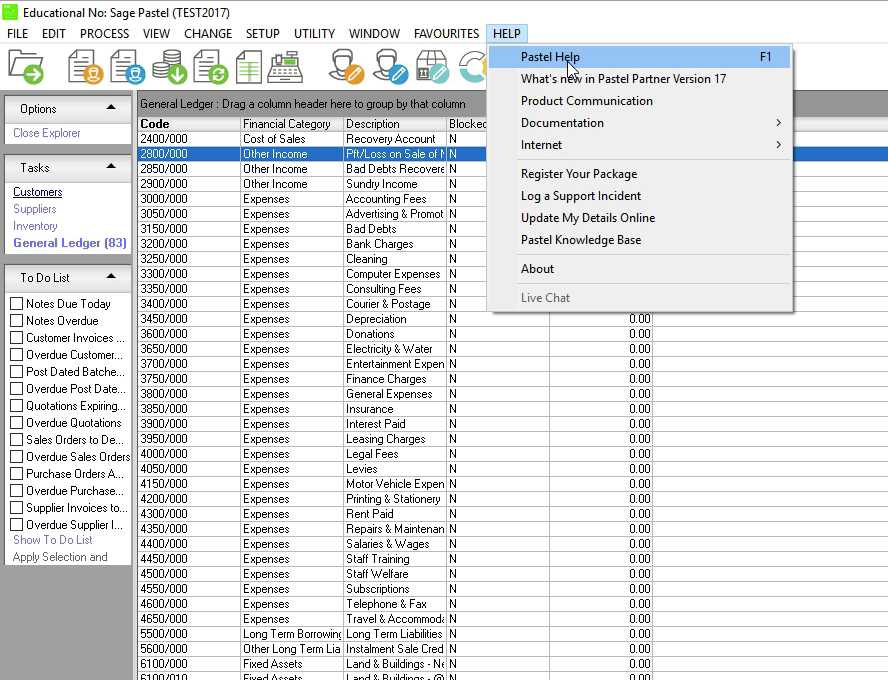Click the document with refresh arrows icon
The height and width of the screenshot is (680, 888).
pos(210,67)
